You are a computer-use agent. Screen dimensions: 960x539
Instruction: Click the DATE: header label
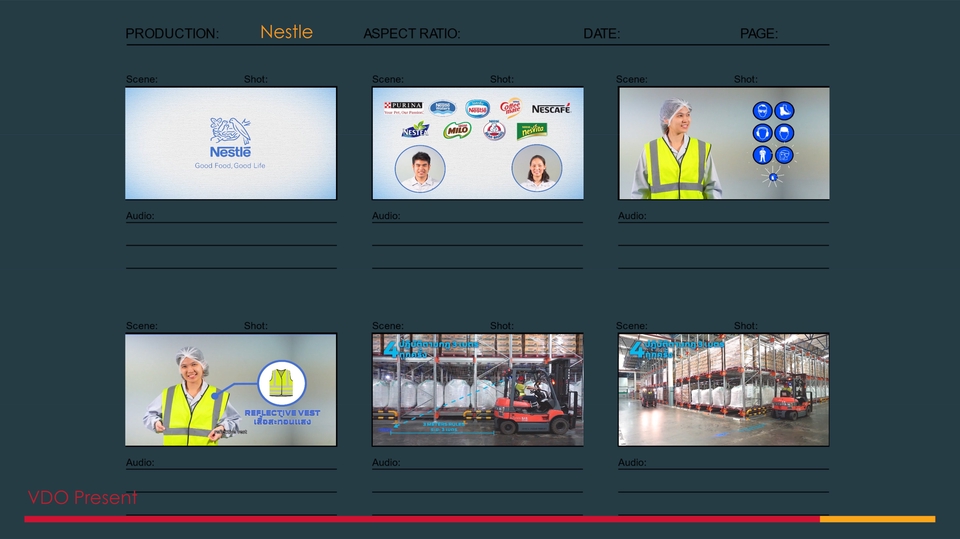[601, 34]
